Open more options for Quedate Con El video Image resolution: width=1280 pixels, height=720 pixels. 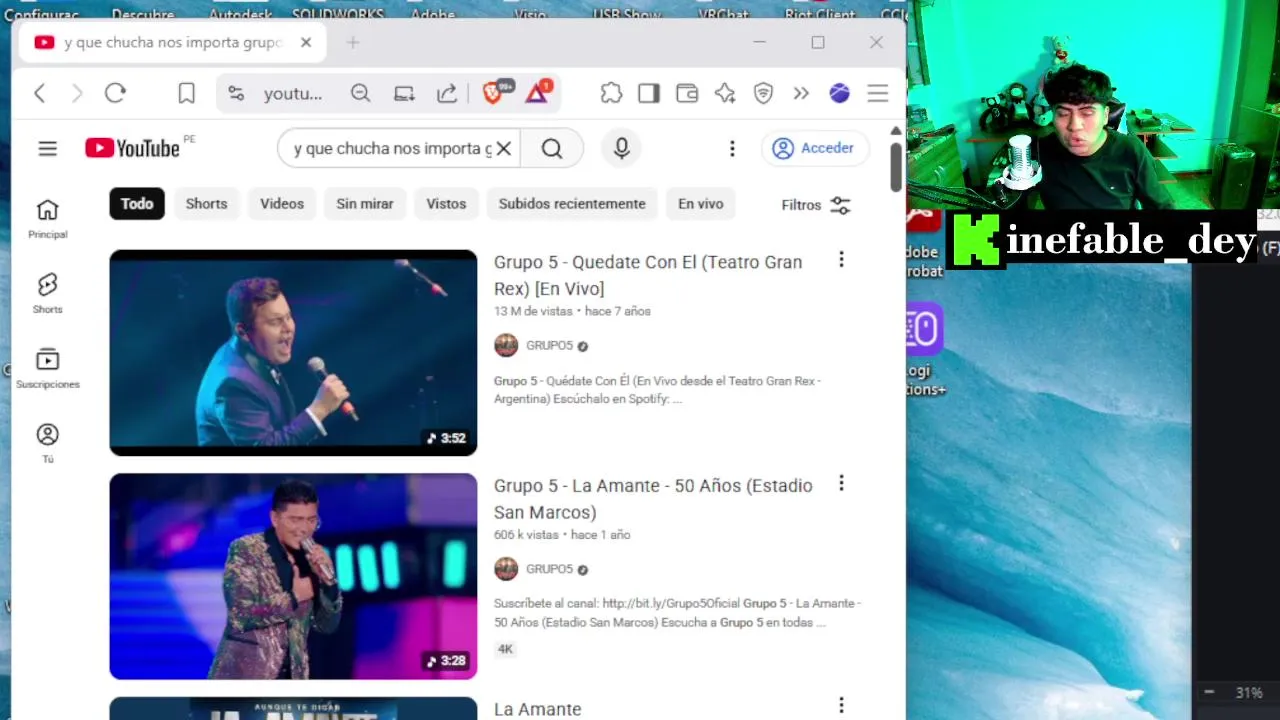tap(841, 260)
